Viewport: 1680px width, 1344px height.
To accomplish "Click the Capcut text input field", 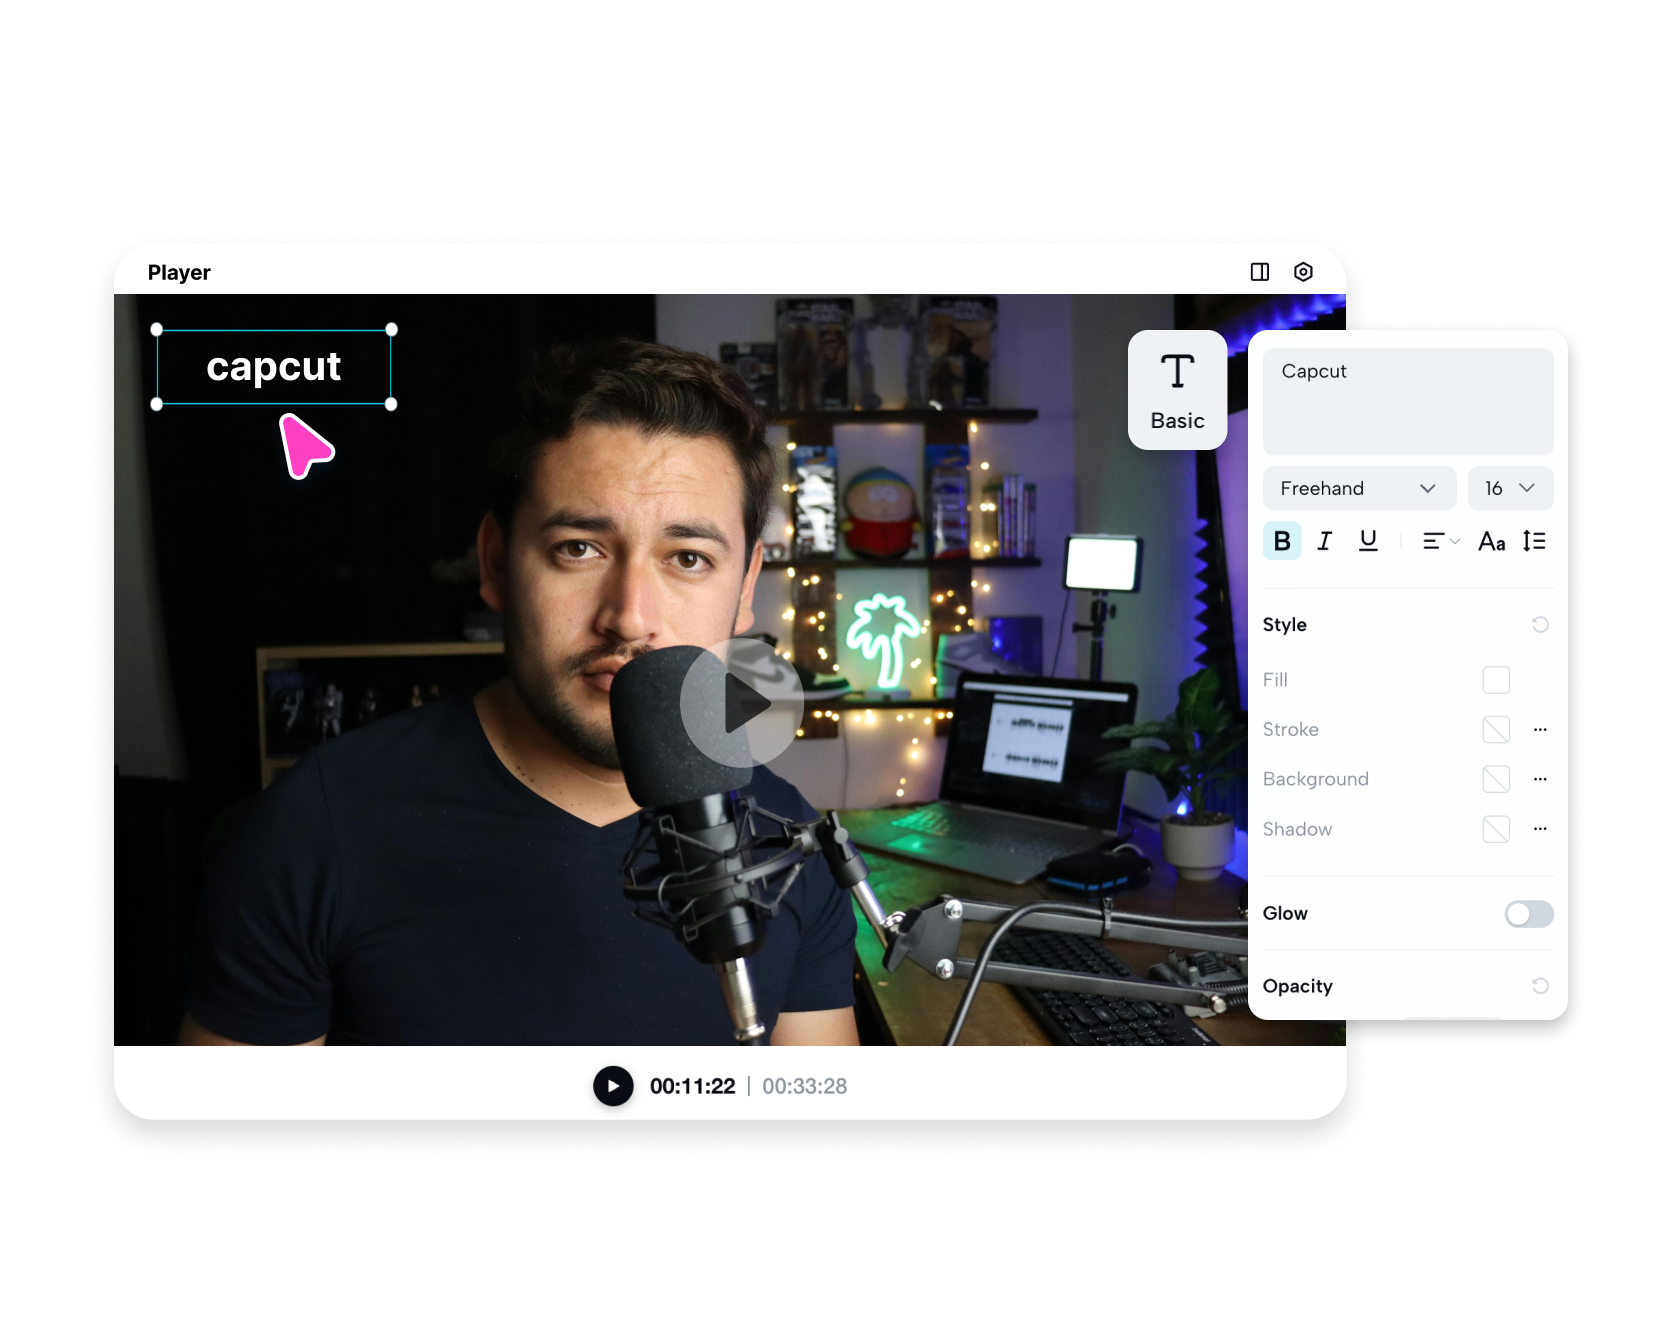I will 1407,400.
